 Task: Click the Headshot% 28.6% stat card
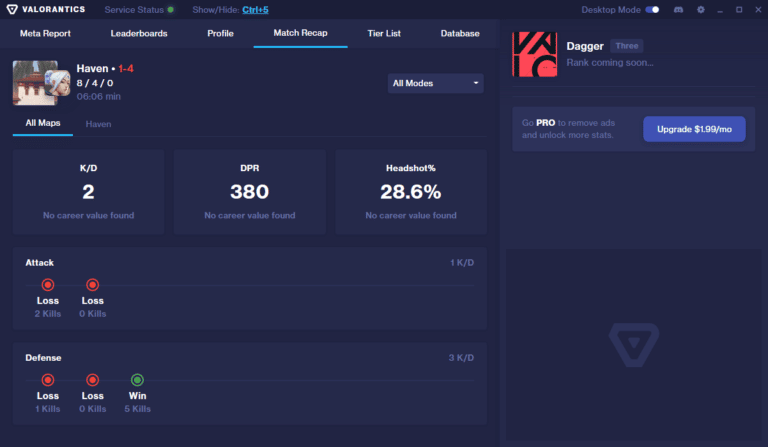[x=411, y=192]
